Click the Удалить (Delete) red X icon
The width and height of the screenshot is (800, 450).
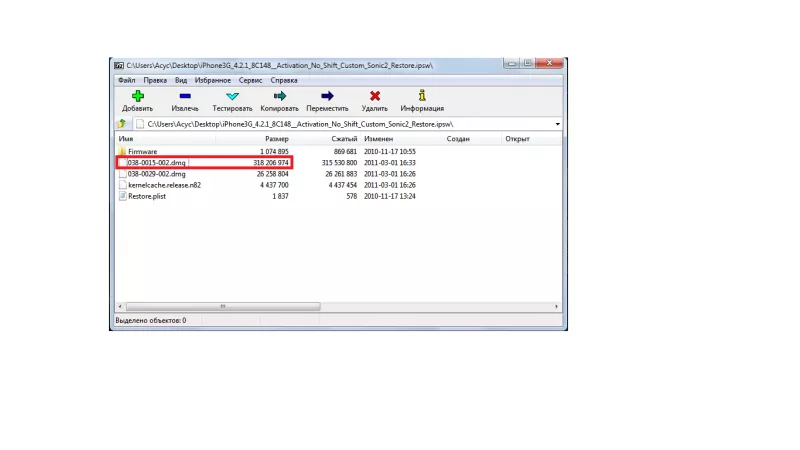pos(375,96)
